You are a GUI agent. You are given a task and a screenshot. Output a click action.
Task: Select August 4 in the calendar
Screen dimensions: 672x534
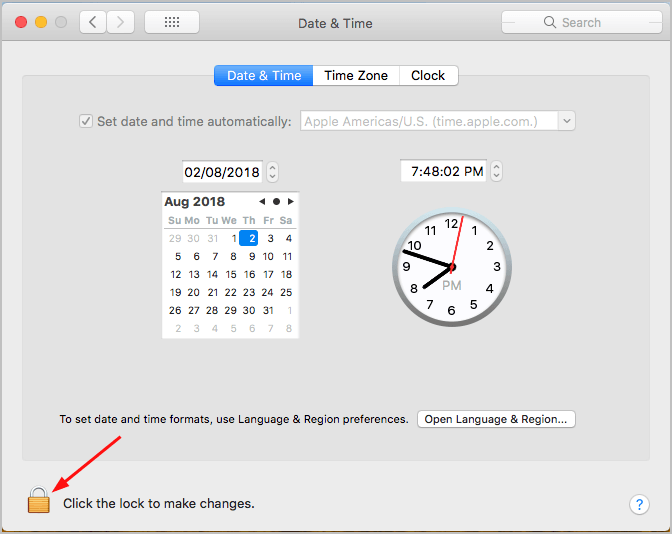pos(289,238)
